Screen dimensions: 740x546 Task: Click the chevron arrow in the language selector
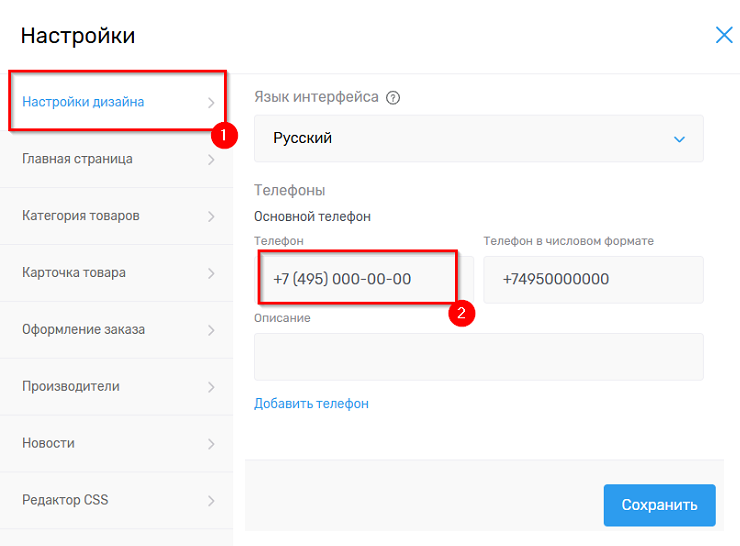pos(680,139)
